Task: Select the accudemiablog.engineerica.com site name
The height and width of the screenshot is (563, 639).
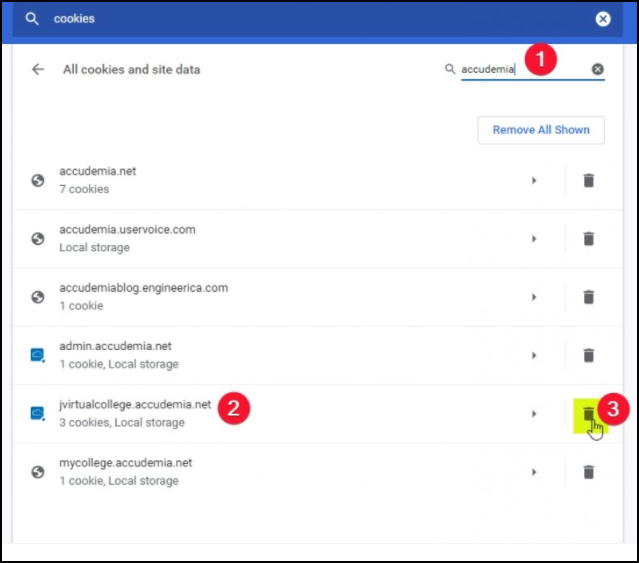Action: pyautogui.click(x=143, y=288)
